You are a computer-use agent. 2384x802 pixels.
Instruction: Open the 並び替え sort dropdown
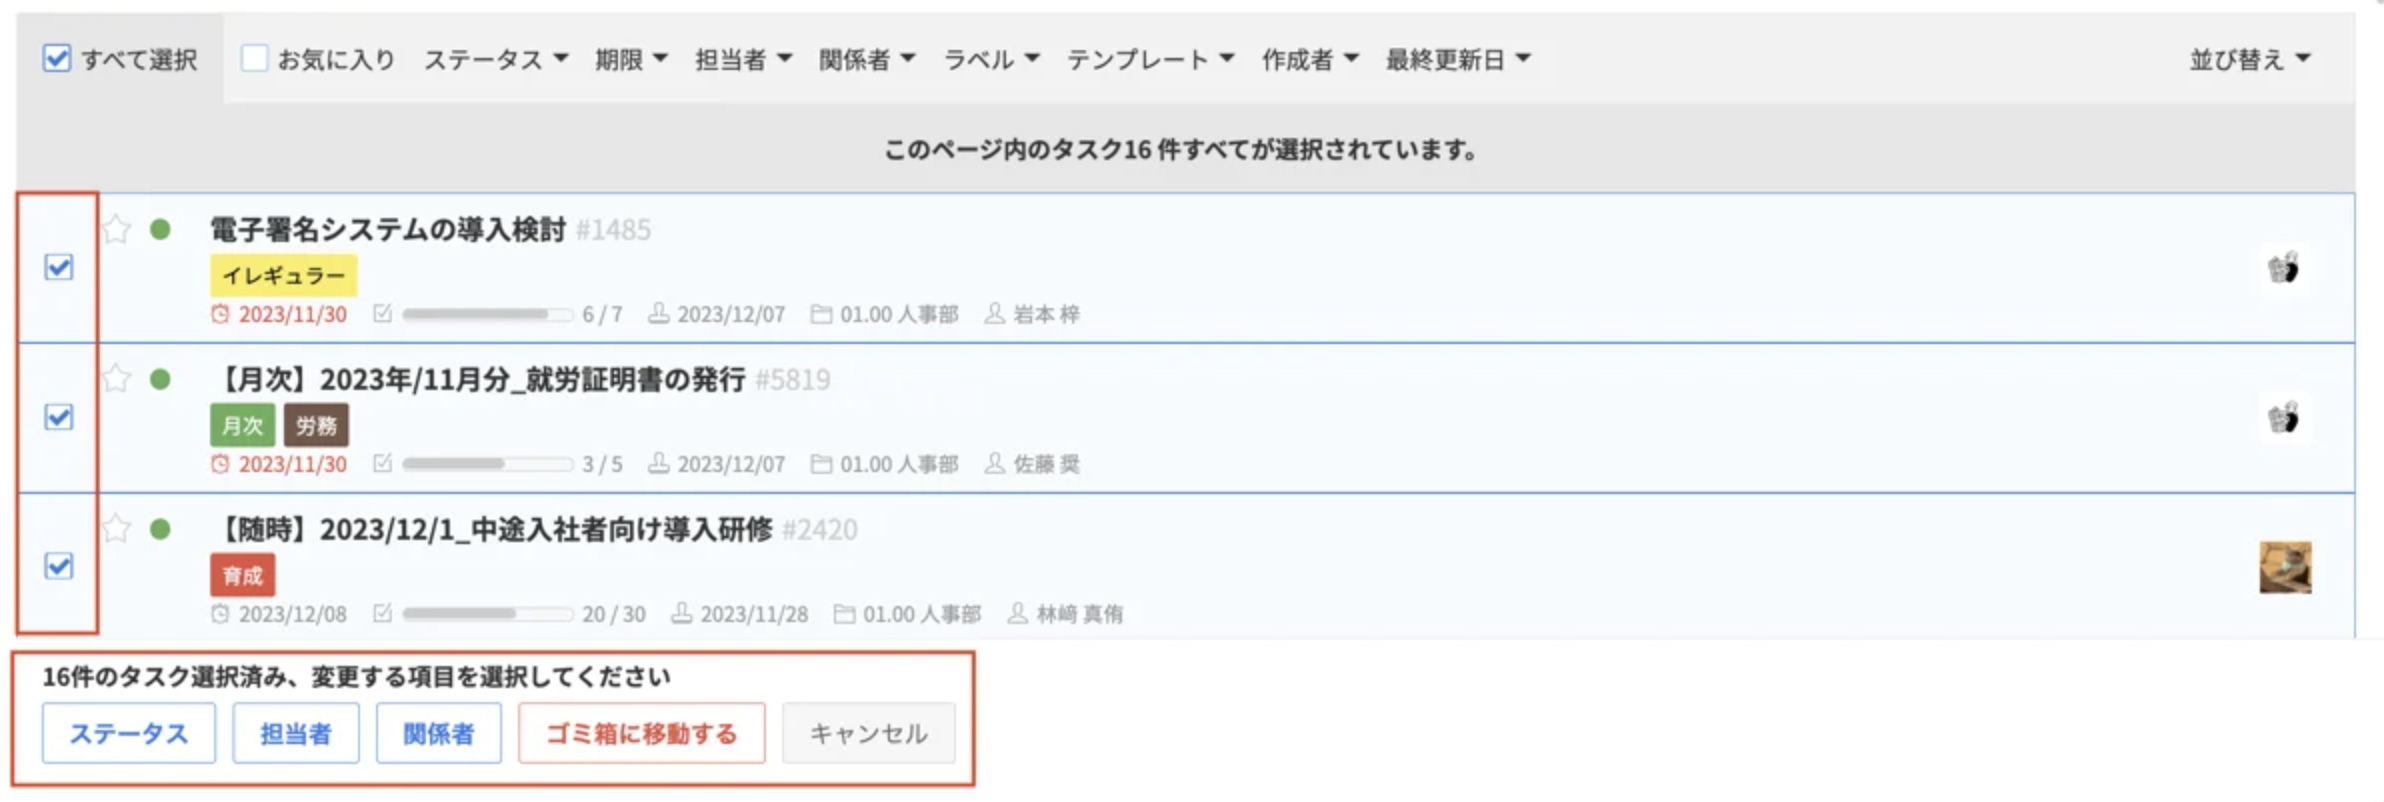(x=2250, y=59)
